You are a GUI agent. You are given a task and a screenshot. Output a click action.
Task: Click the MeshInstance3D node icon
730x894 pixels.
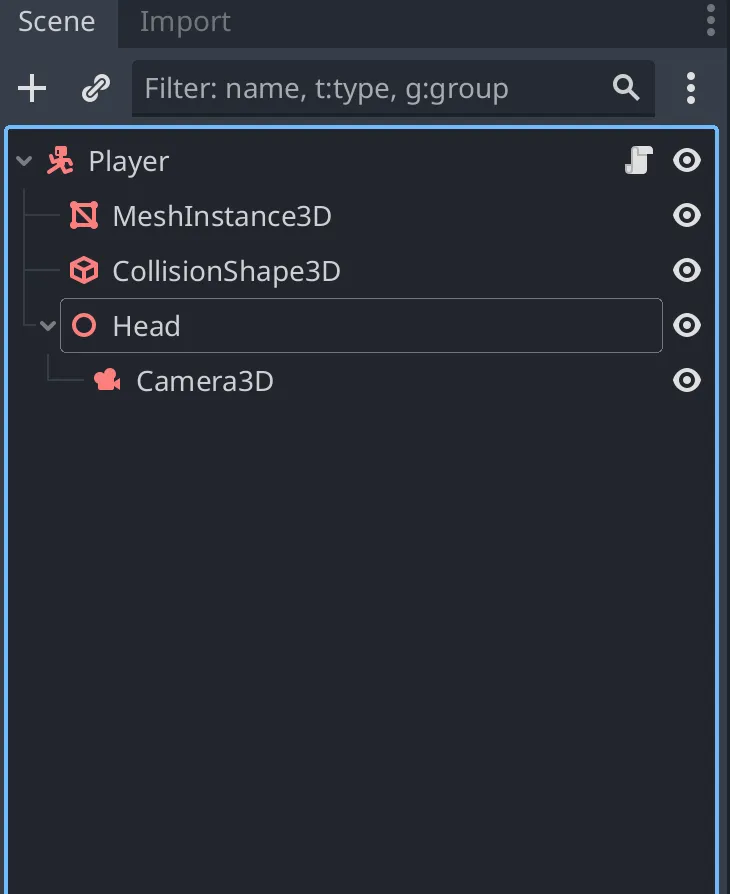click(x=84, y=216)
